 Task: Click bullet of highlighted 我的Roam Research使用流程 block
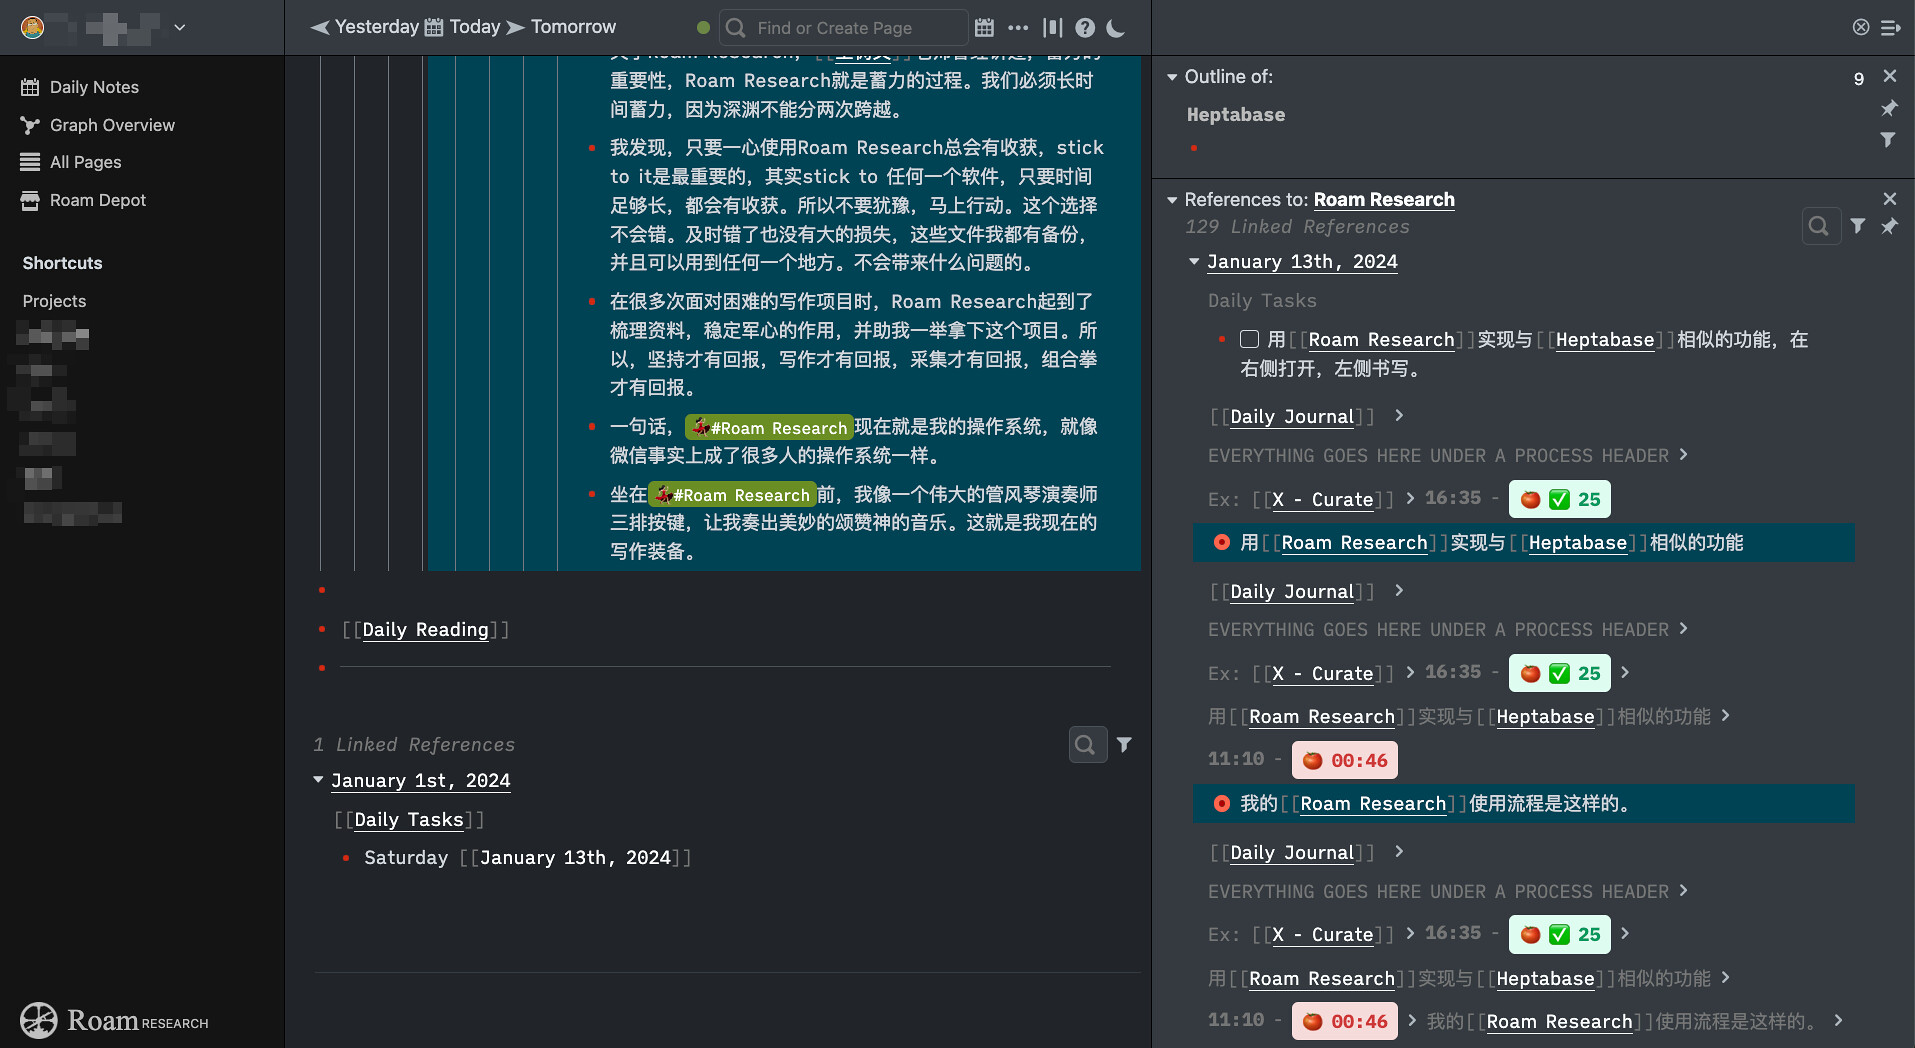tap(1221, 804)
